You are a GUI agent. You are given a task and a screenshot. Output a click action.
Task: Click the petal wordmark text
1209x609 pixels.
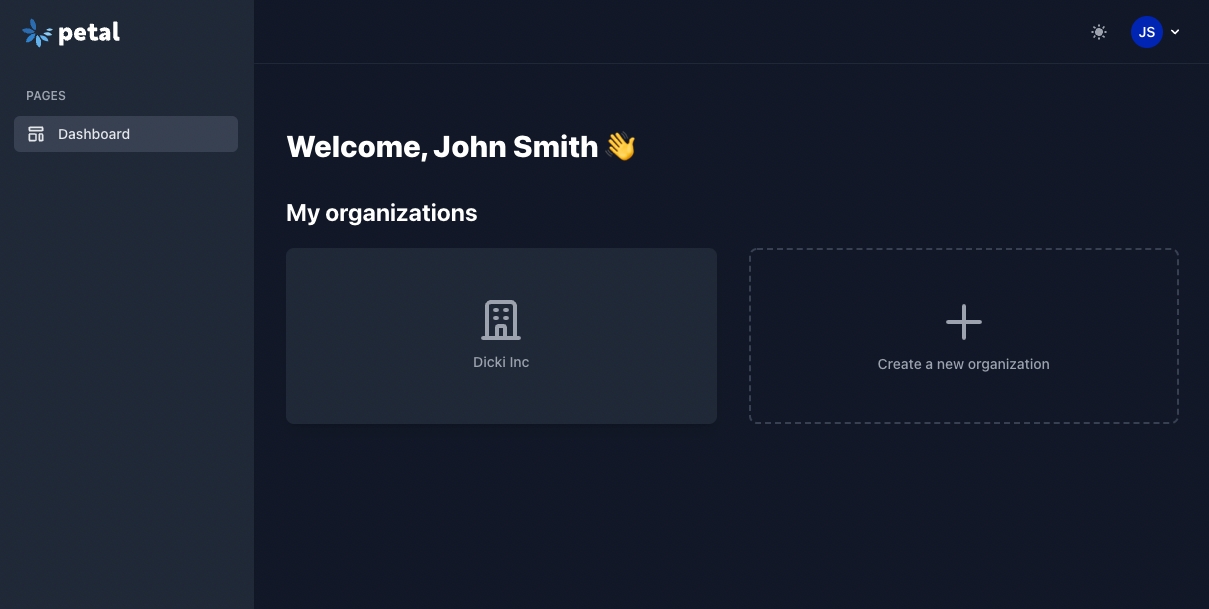coord(89,33)
